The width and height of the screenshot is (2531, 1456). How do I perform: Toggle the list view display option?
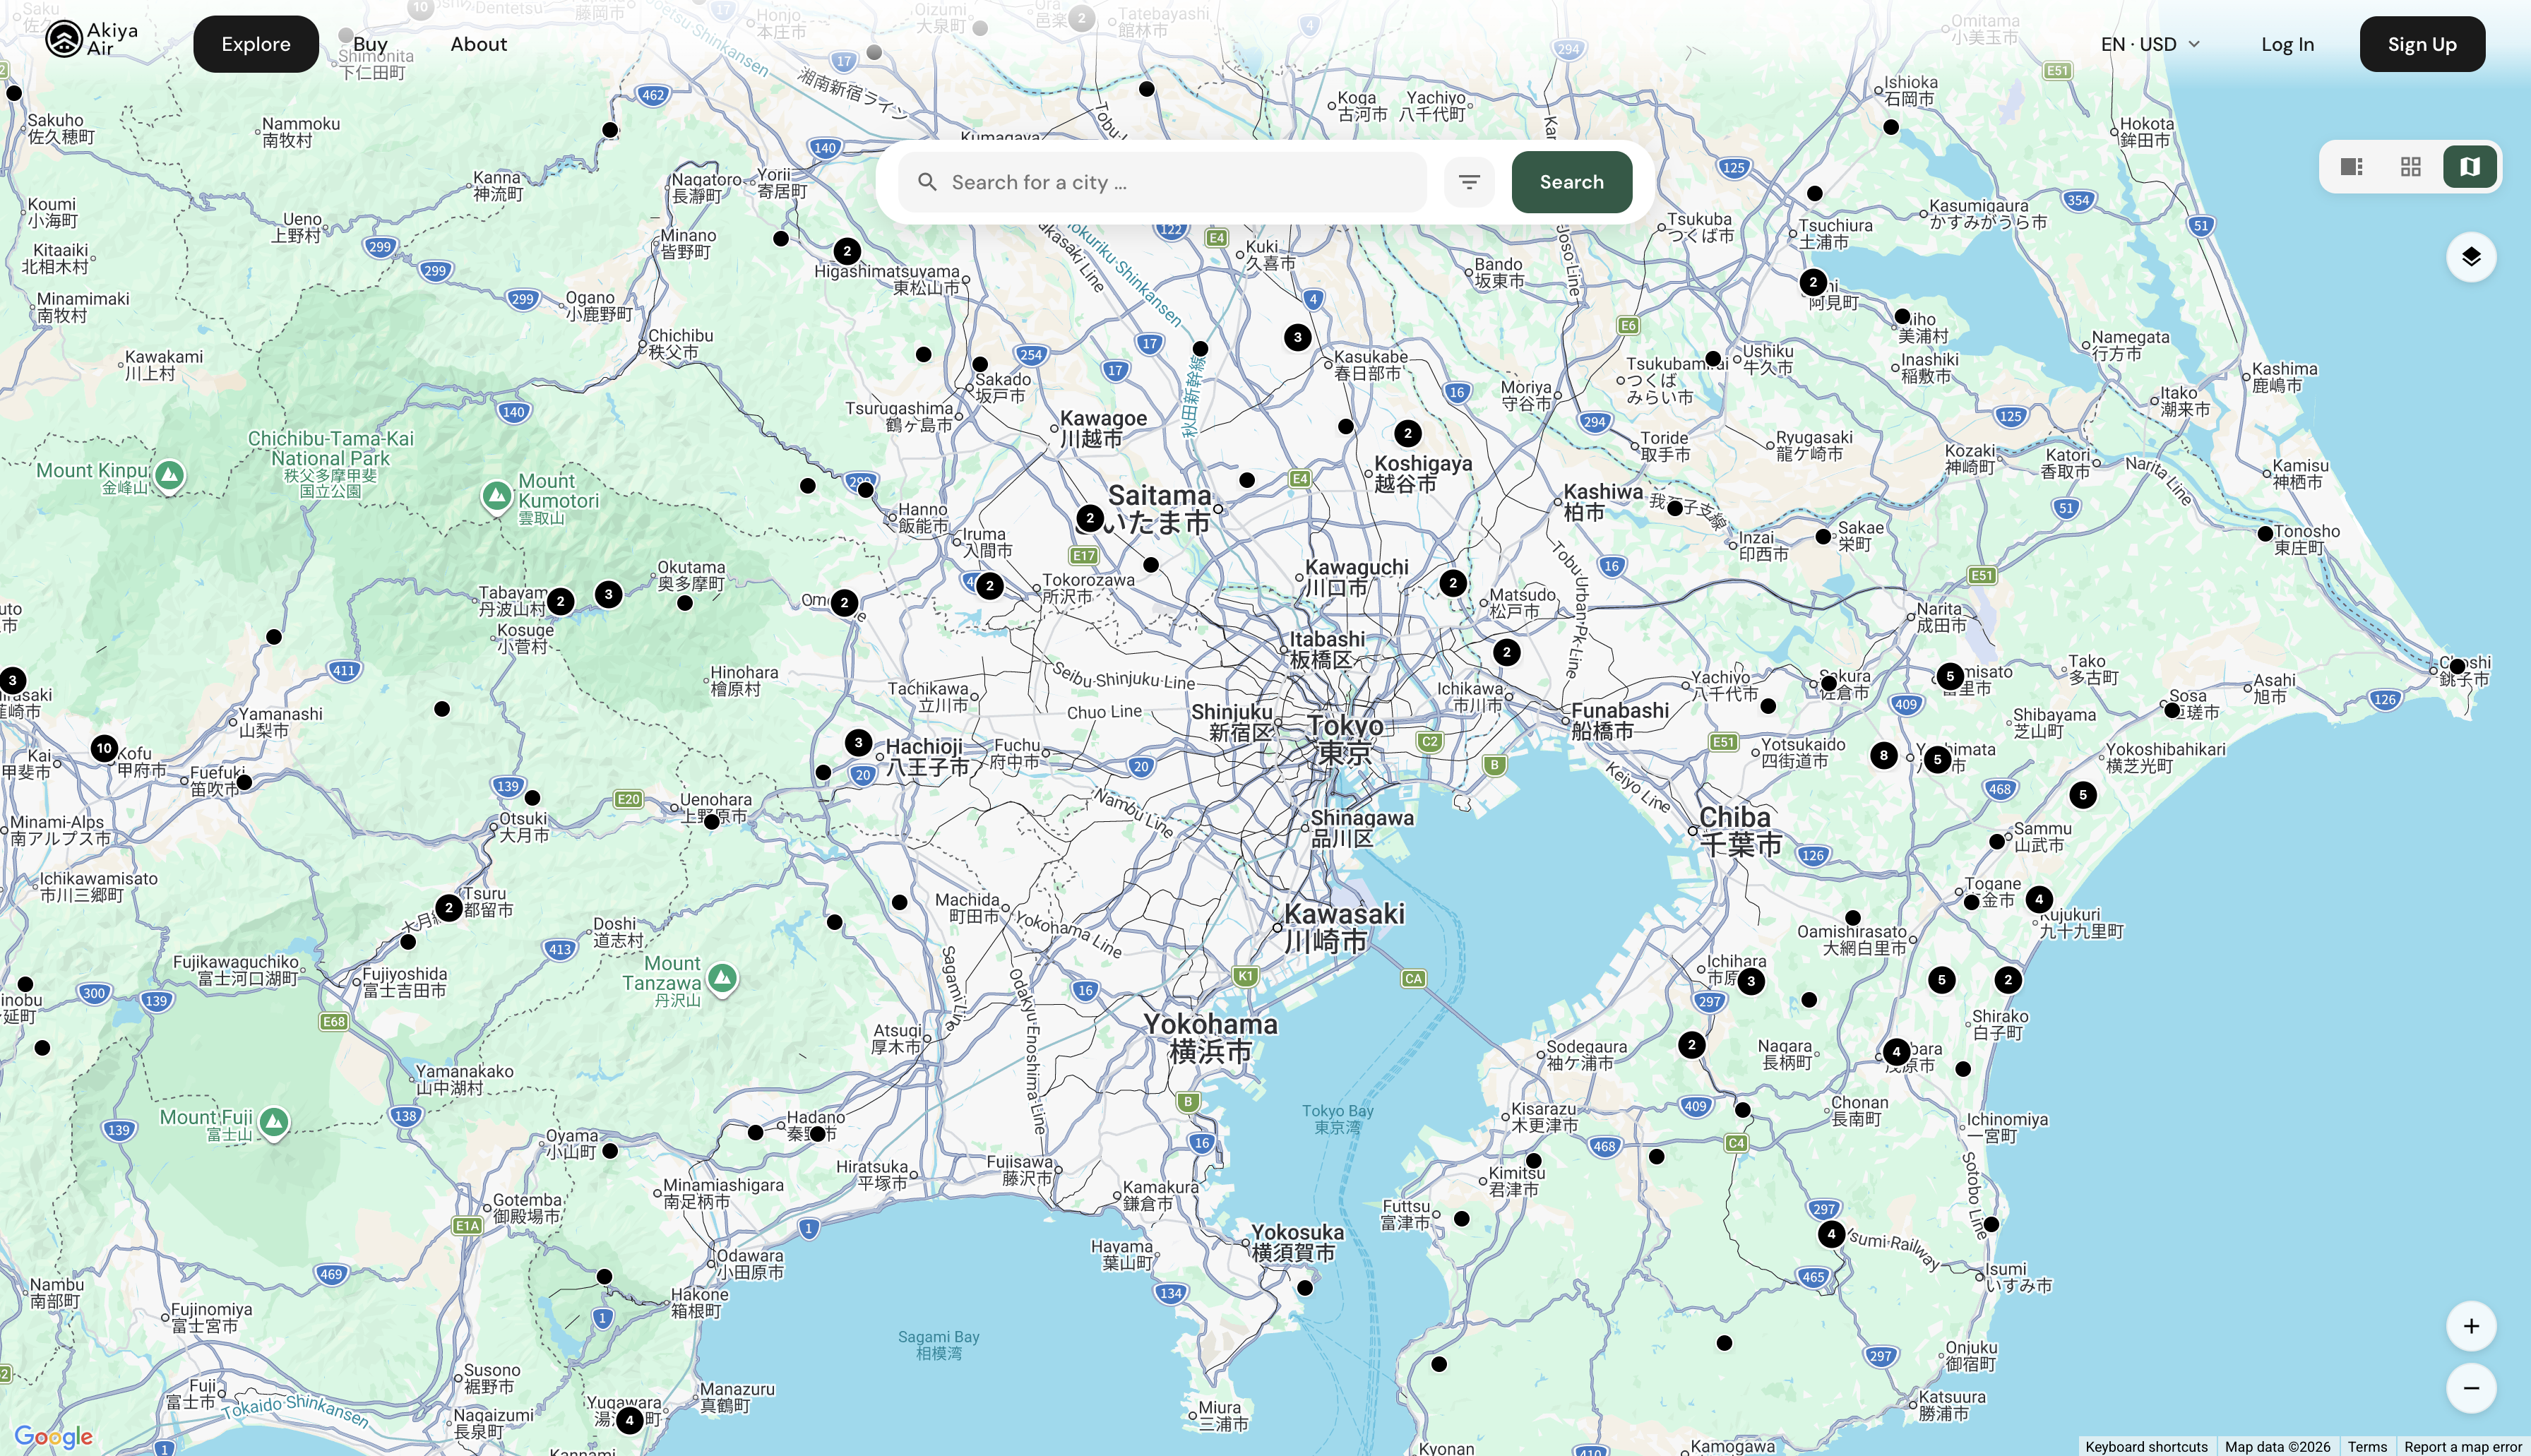point(2350,166)
